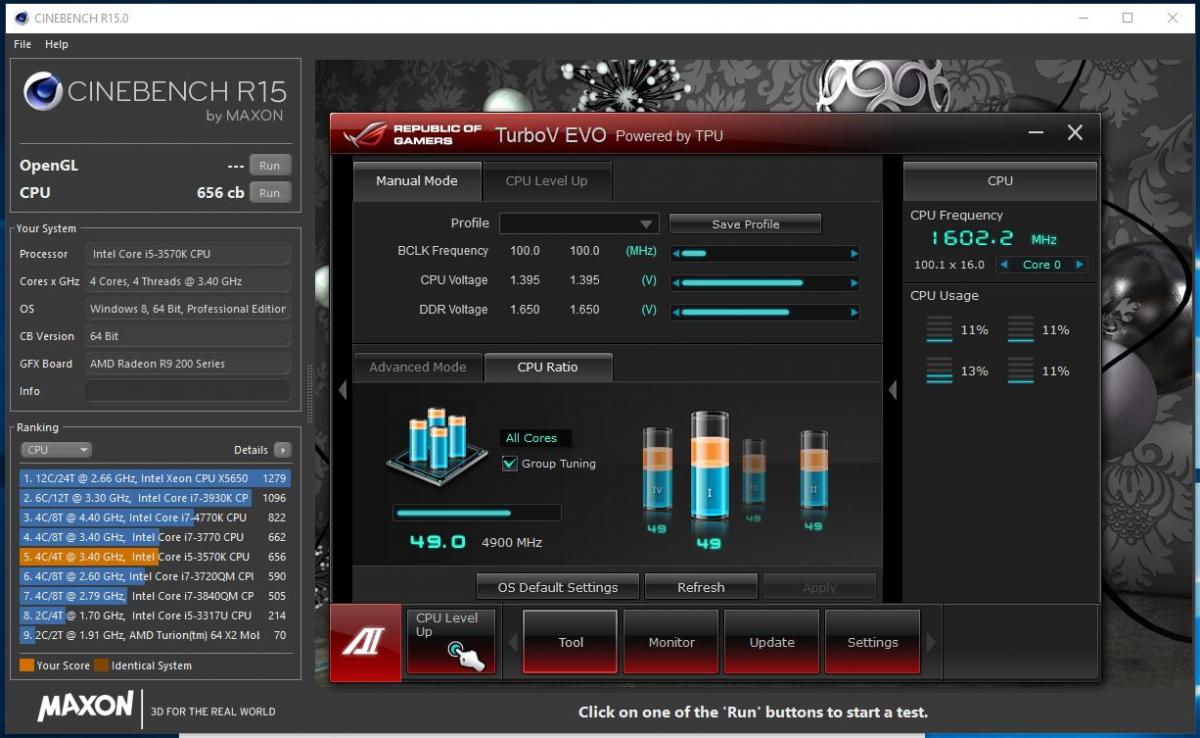Click the BCLK Frequency slider
Screen dimensions: 1200x738
[765, 254]
